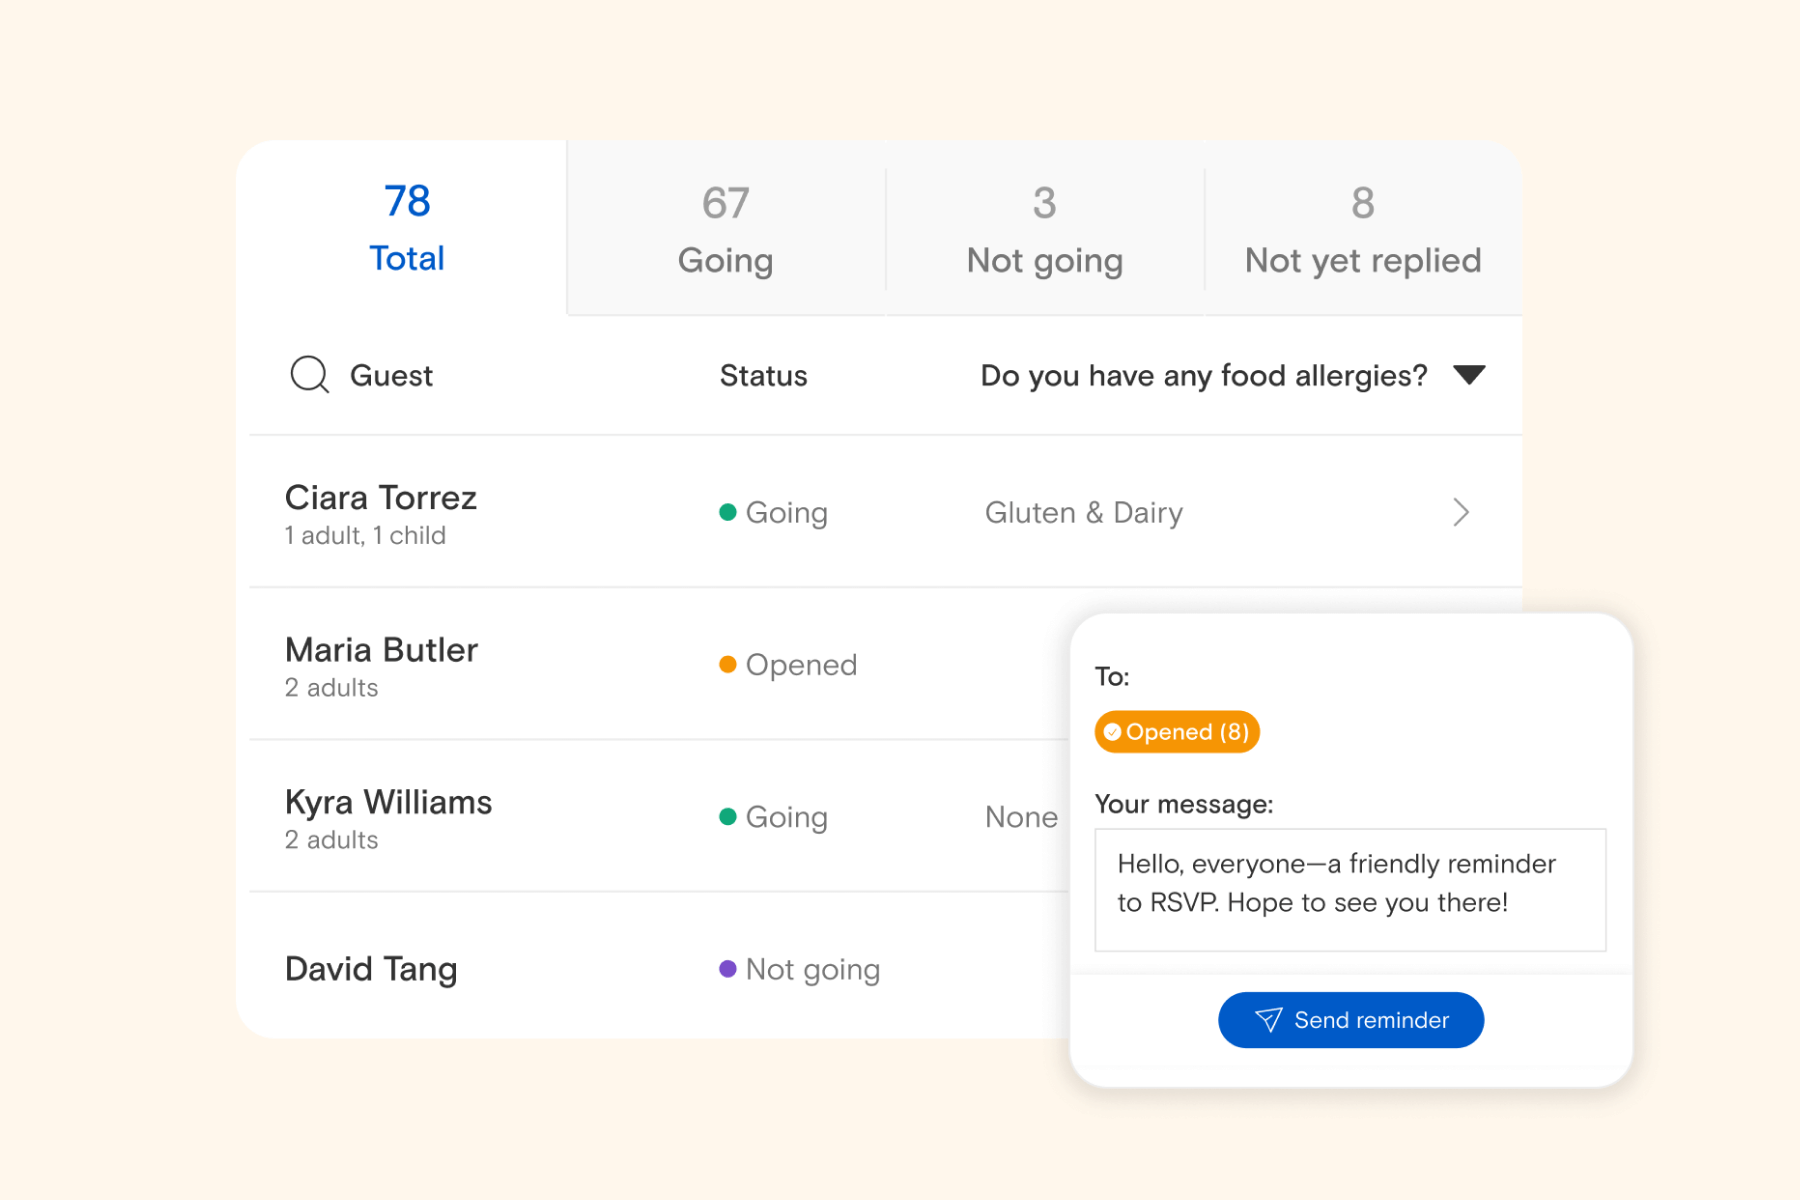
Task: Switch to the 67 Going tab
Action: click(725, 230)
